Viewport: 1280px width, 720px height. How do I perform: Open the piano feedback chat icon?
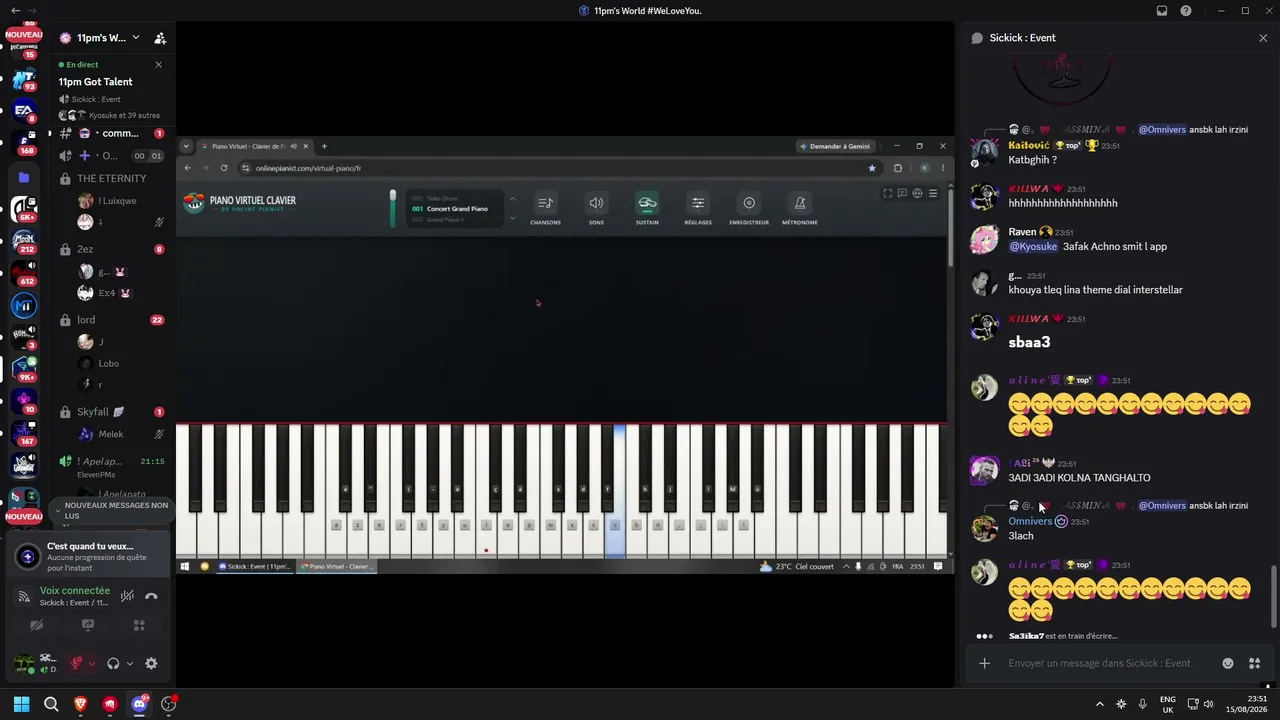click(x=902, y=193)
